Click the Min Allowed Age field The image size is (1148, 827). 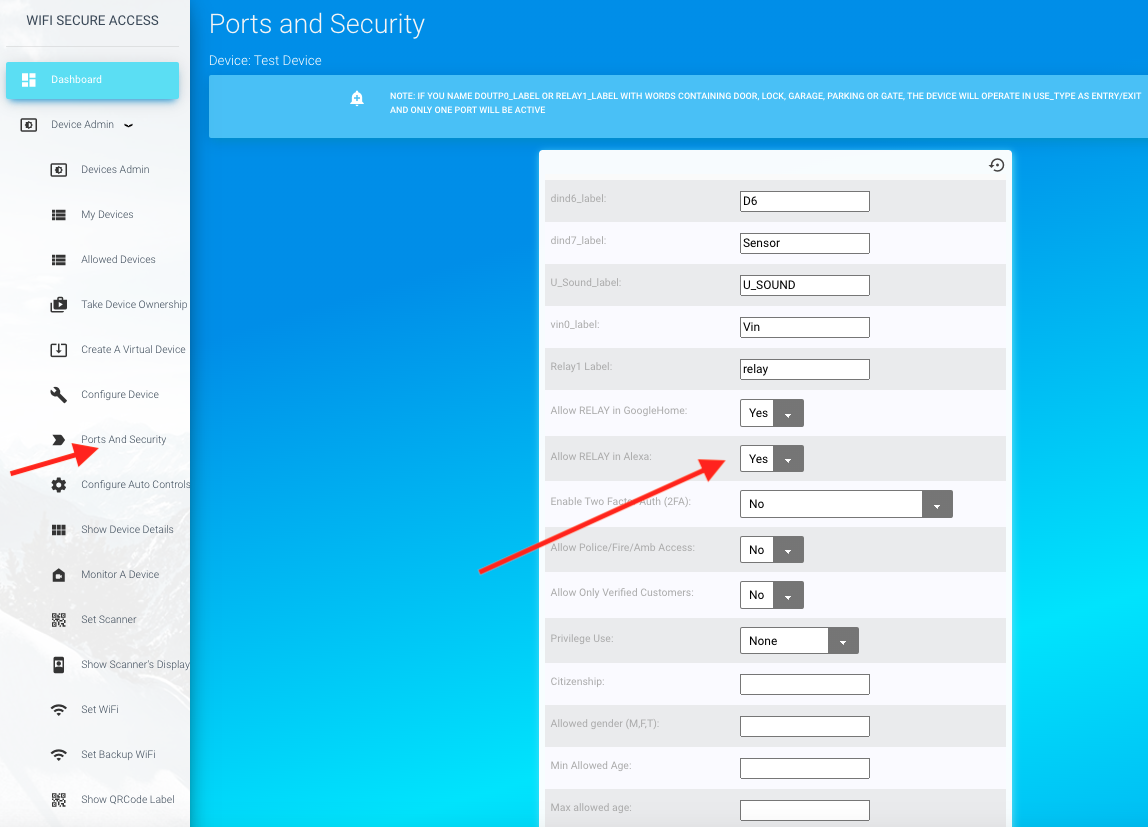tap(805, 768)
